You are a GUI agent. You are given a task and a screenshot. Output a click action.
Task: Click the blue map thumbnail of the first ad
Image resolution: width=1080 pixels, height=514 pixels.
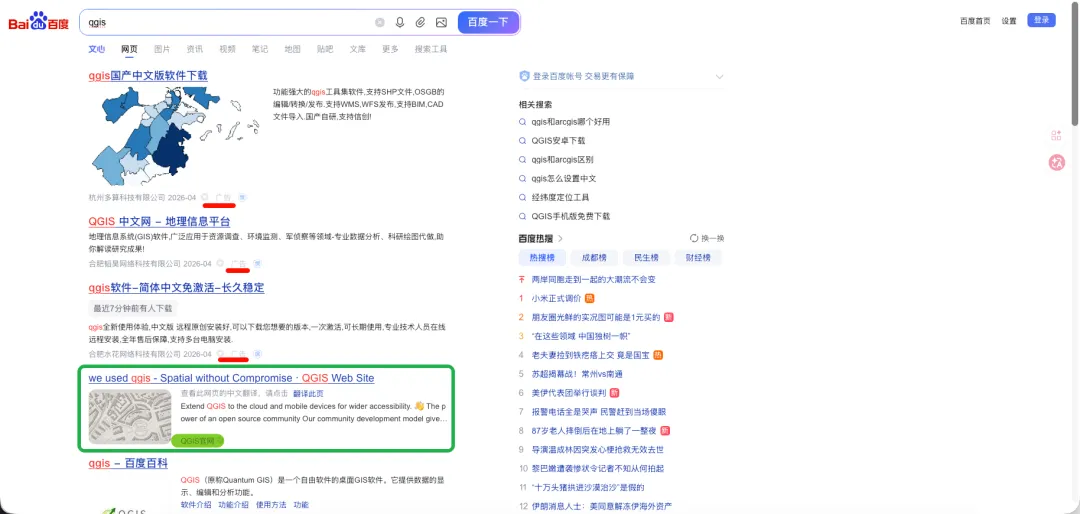coord(176,136)
